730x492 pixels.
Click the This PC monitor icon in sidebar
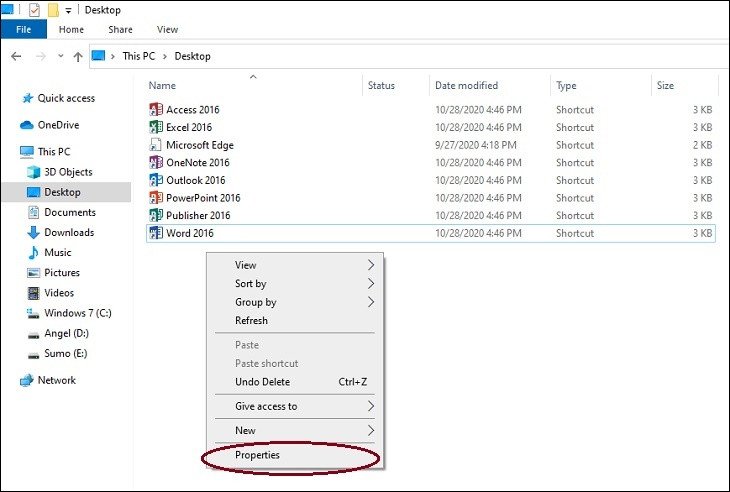[27, 152]
